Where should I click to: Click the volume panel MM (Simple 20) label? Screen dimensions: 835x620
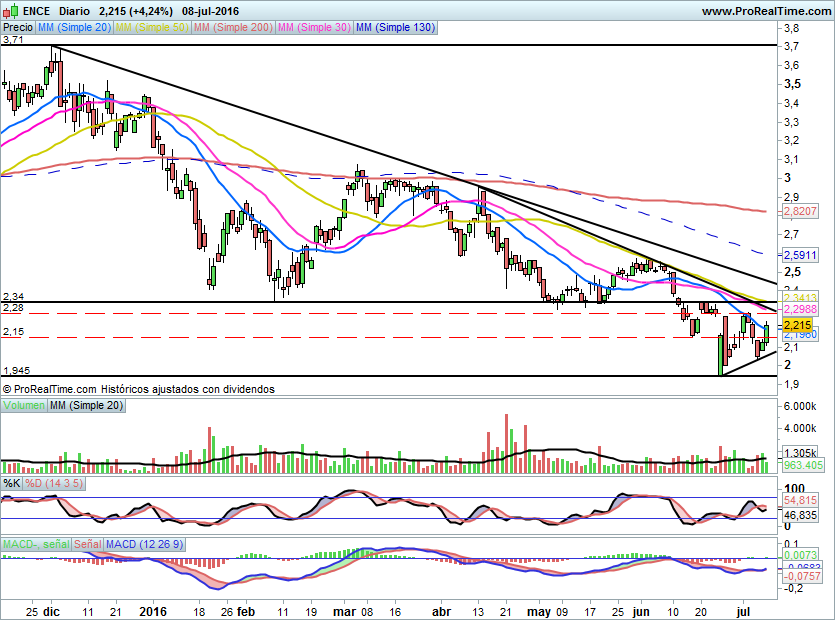point(87,405)
